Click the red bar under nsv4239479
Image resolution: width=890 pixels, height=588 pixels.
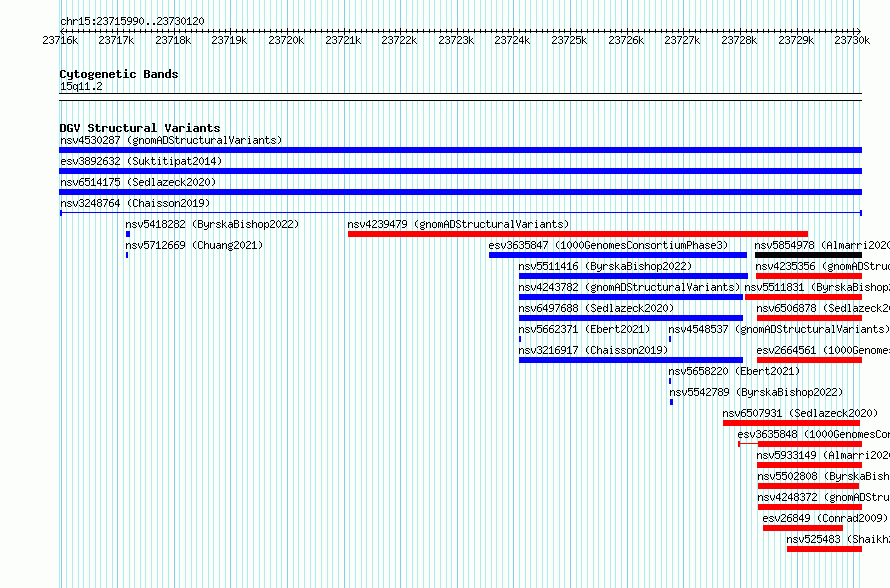coord(578,234)
